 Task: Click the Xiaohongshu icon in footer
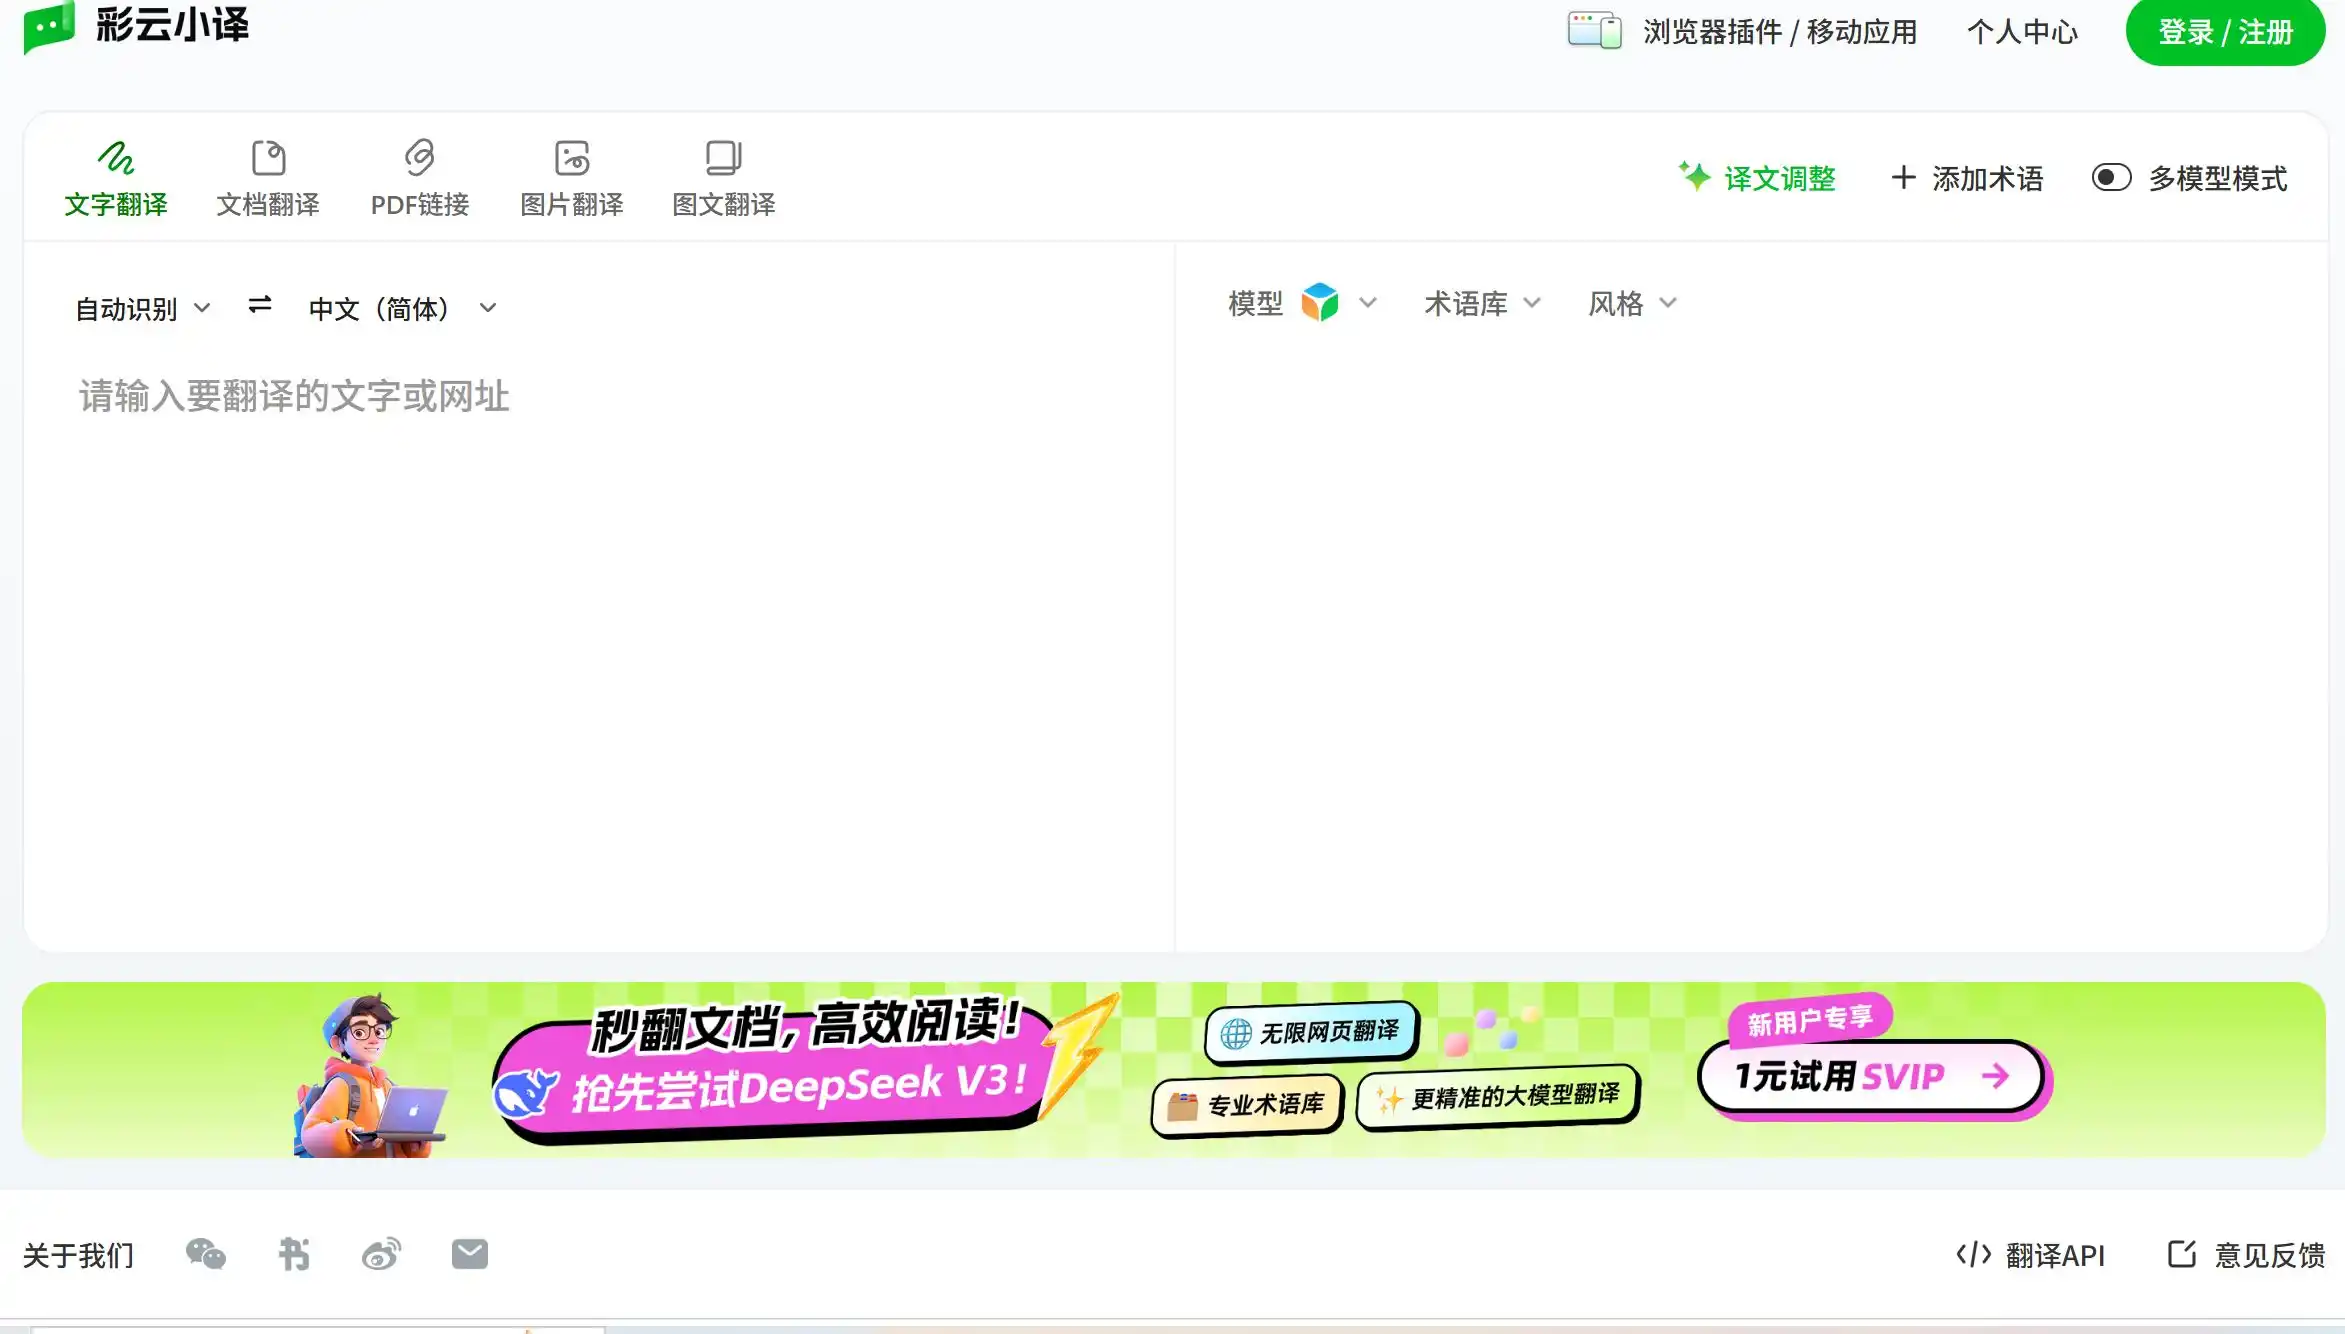[x=294, y=1254]
